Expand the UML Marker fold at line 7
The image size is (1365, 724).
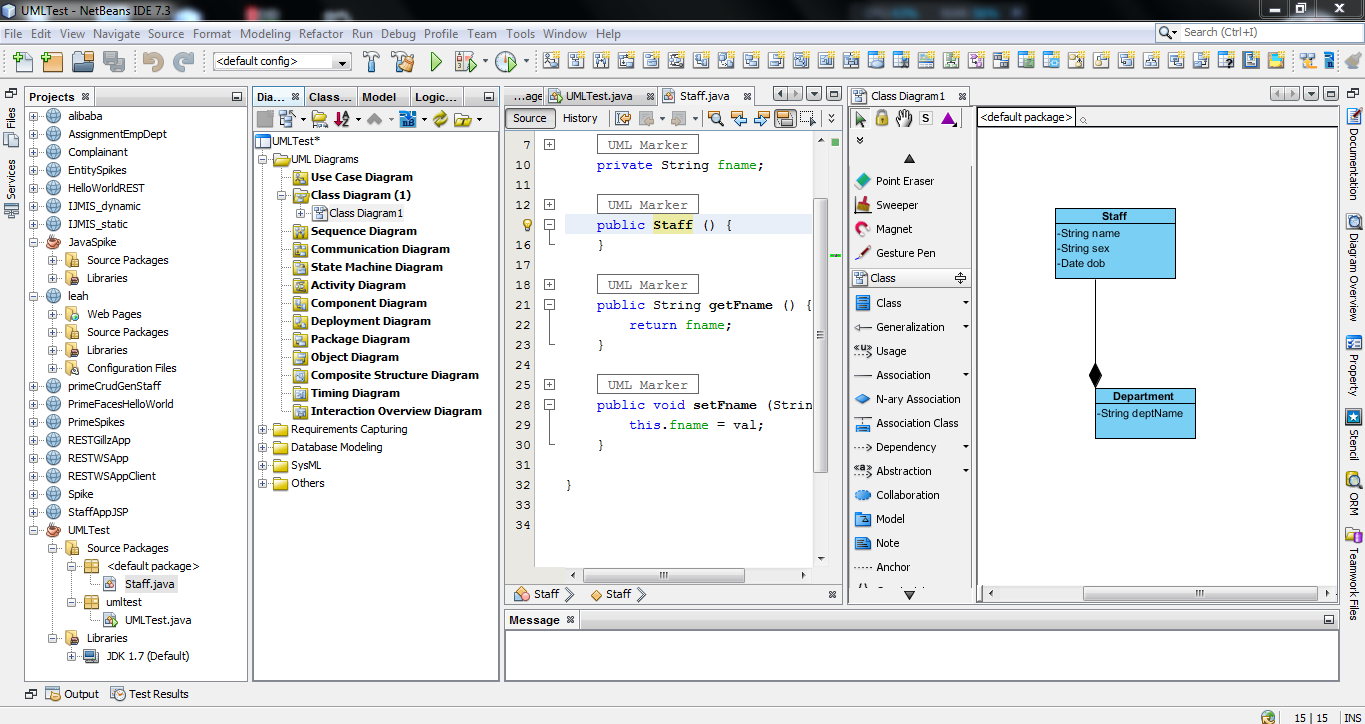pos(549,145)
